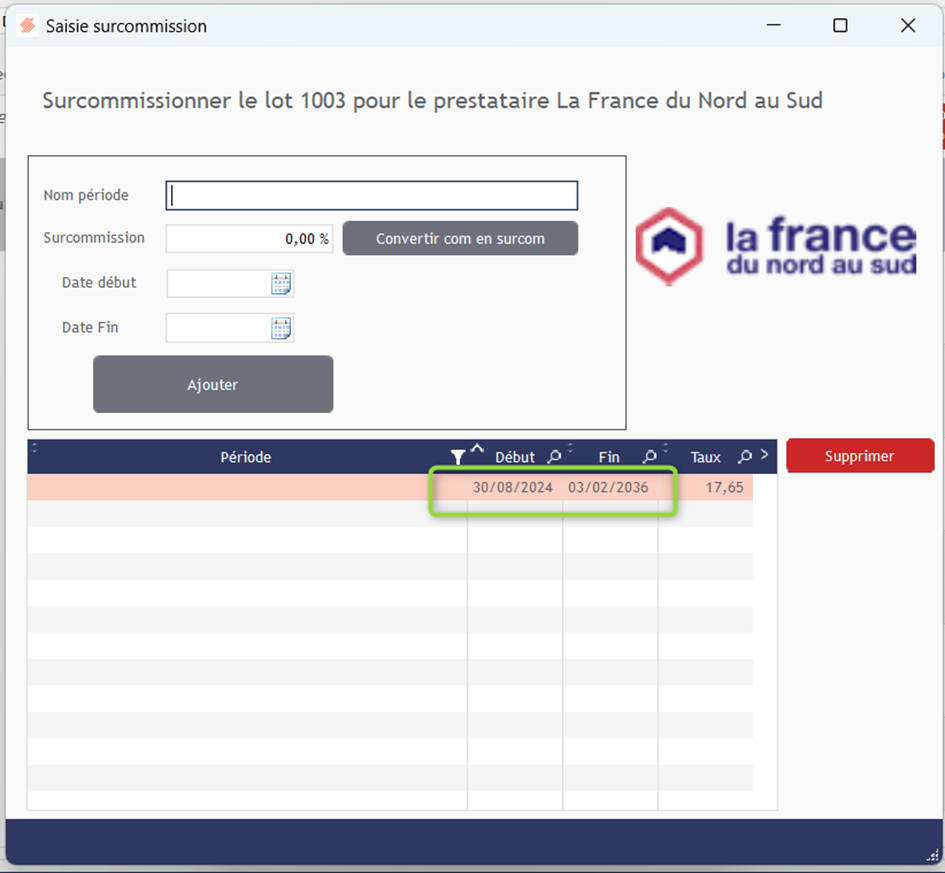Click the table's right chevron after Taux
Image resolution: width=945 pixels, height=873 pixels.
765,455
